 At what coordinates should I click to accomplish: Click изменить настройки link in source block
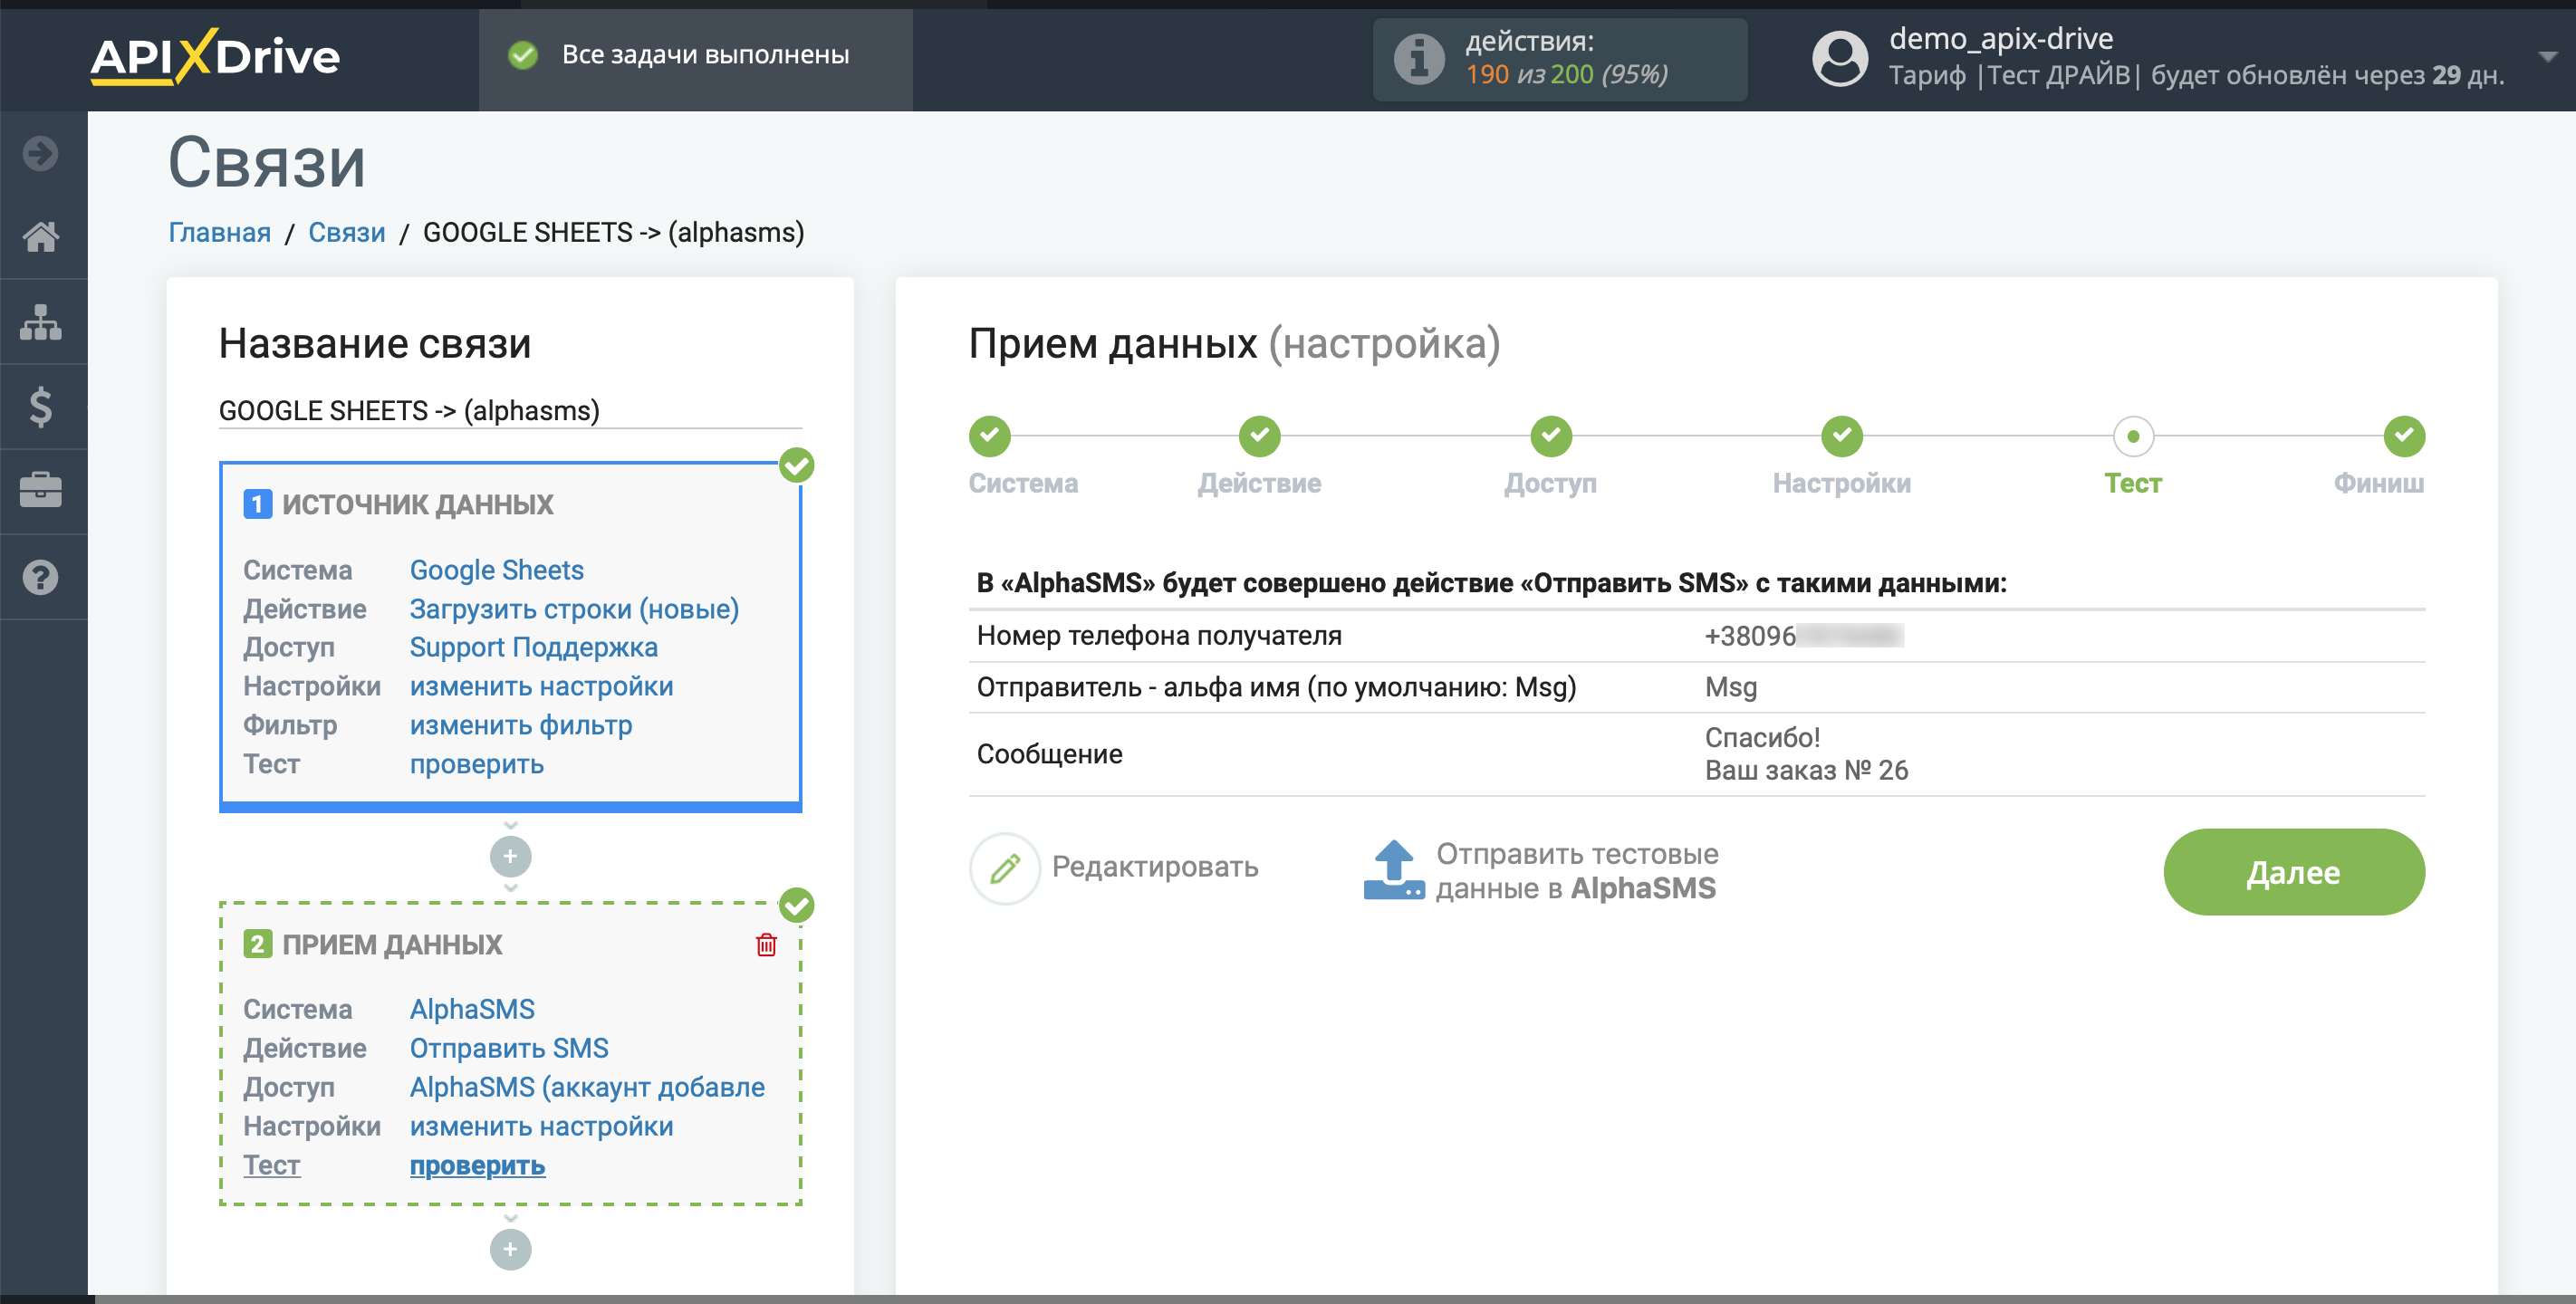539,686
